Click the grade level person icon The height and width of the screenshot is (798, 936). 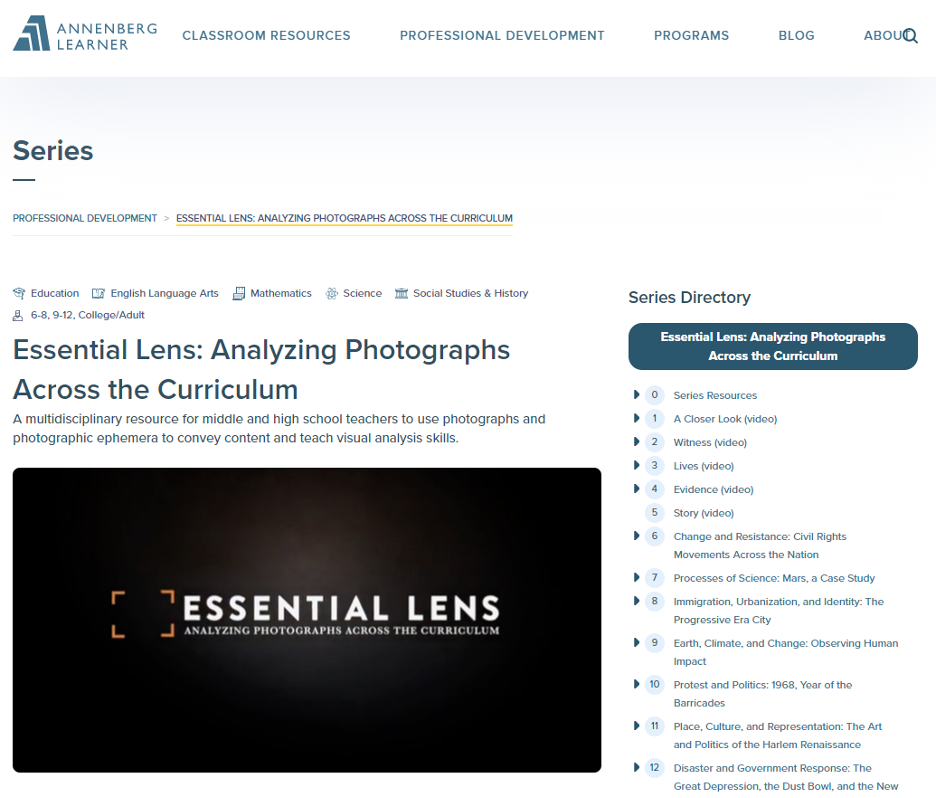point(18,315)
